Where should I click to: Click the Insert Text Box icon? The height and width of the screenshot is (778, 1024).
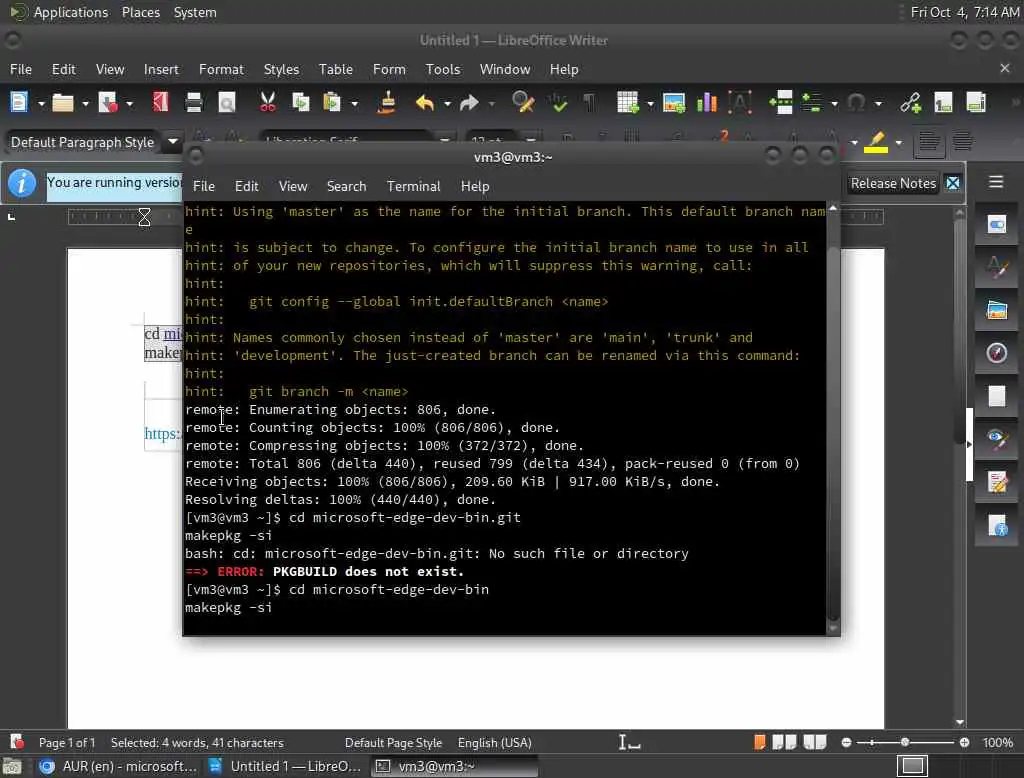click(740, 103)
